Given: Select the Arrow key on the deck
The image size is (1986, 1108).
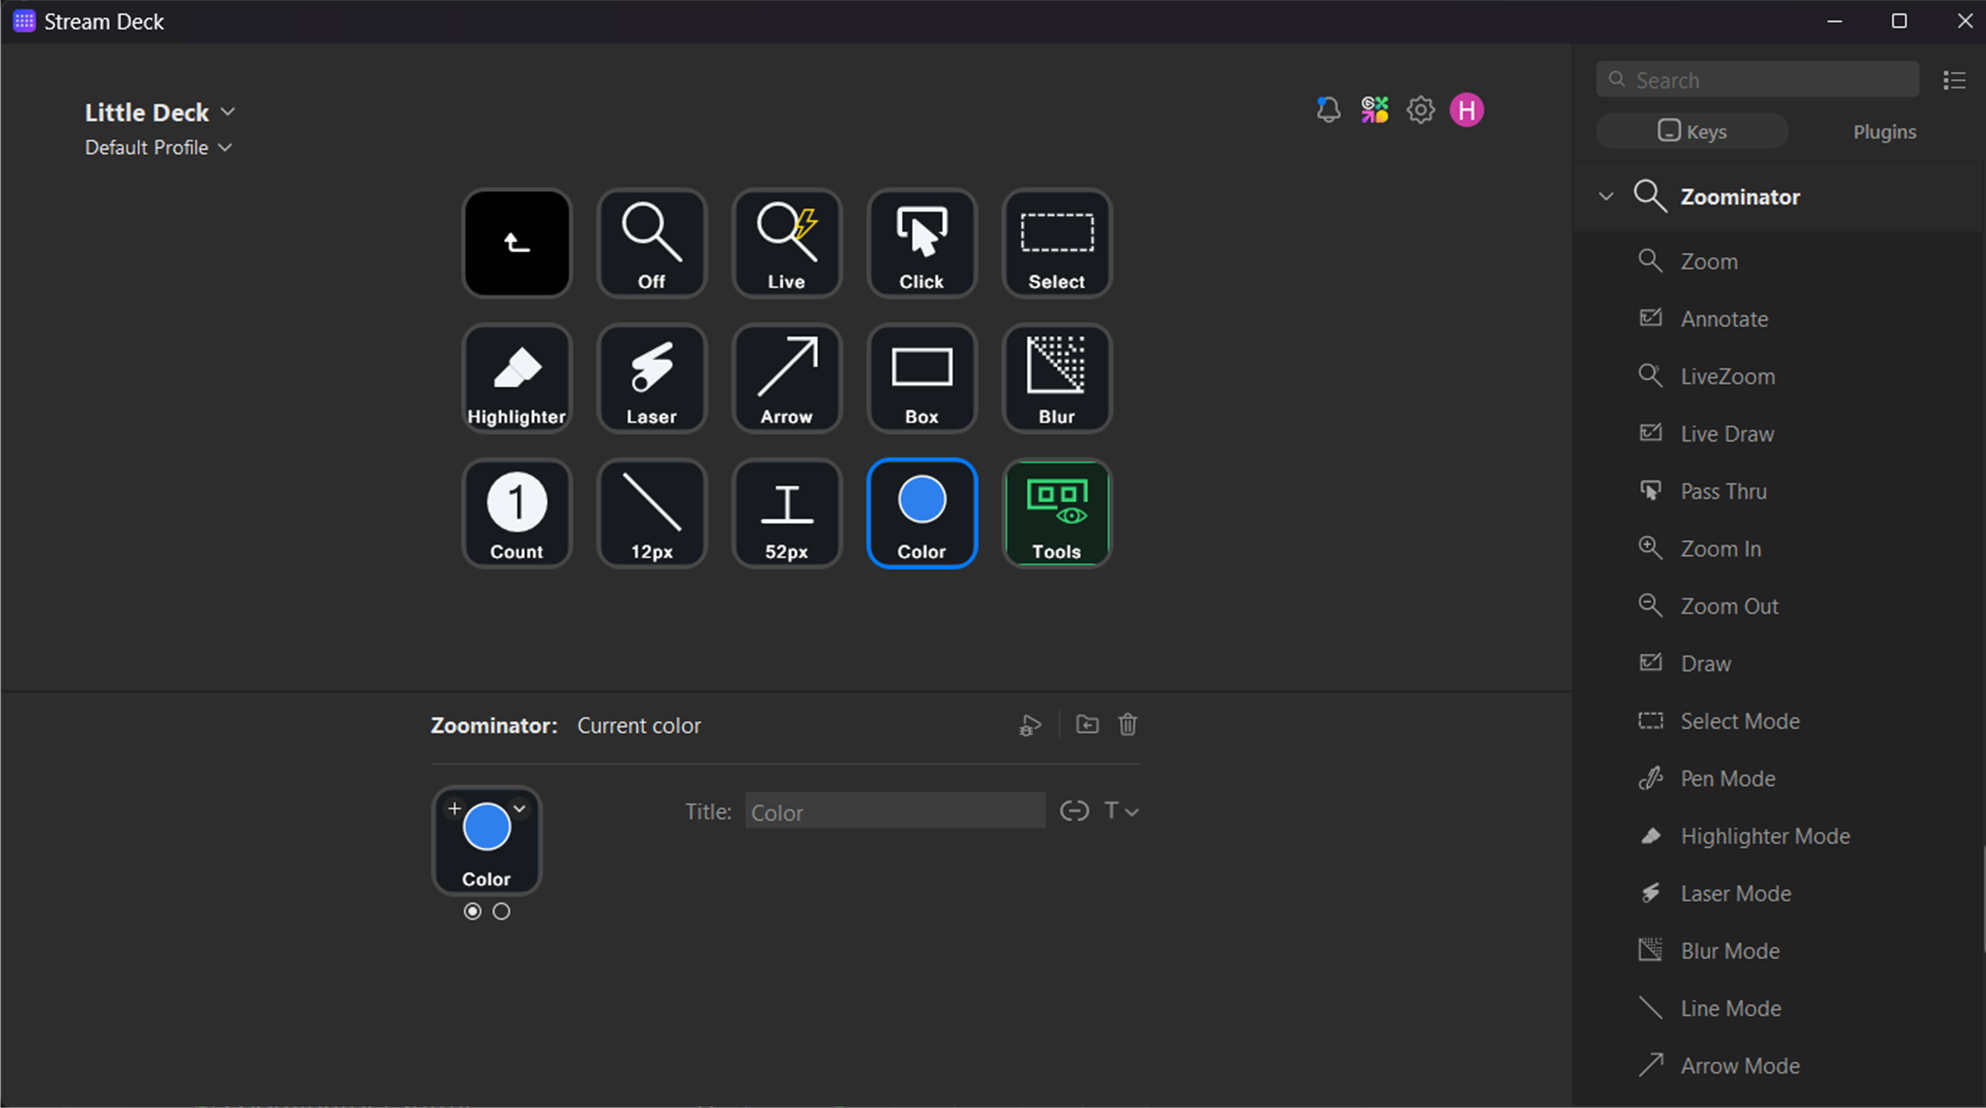Looking at the screenshot, I should click(x=786, y=378).
